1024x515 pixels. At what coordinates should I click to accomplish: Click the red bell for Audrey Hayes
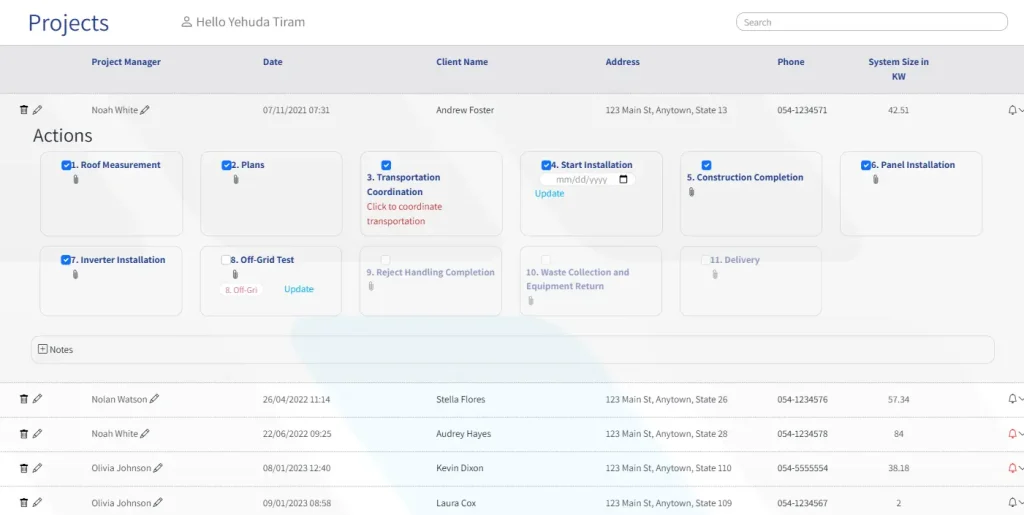(1012, 433)
